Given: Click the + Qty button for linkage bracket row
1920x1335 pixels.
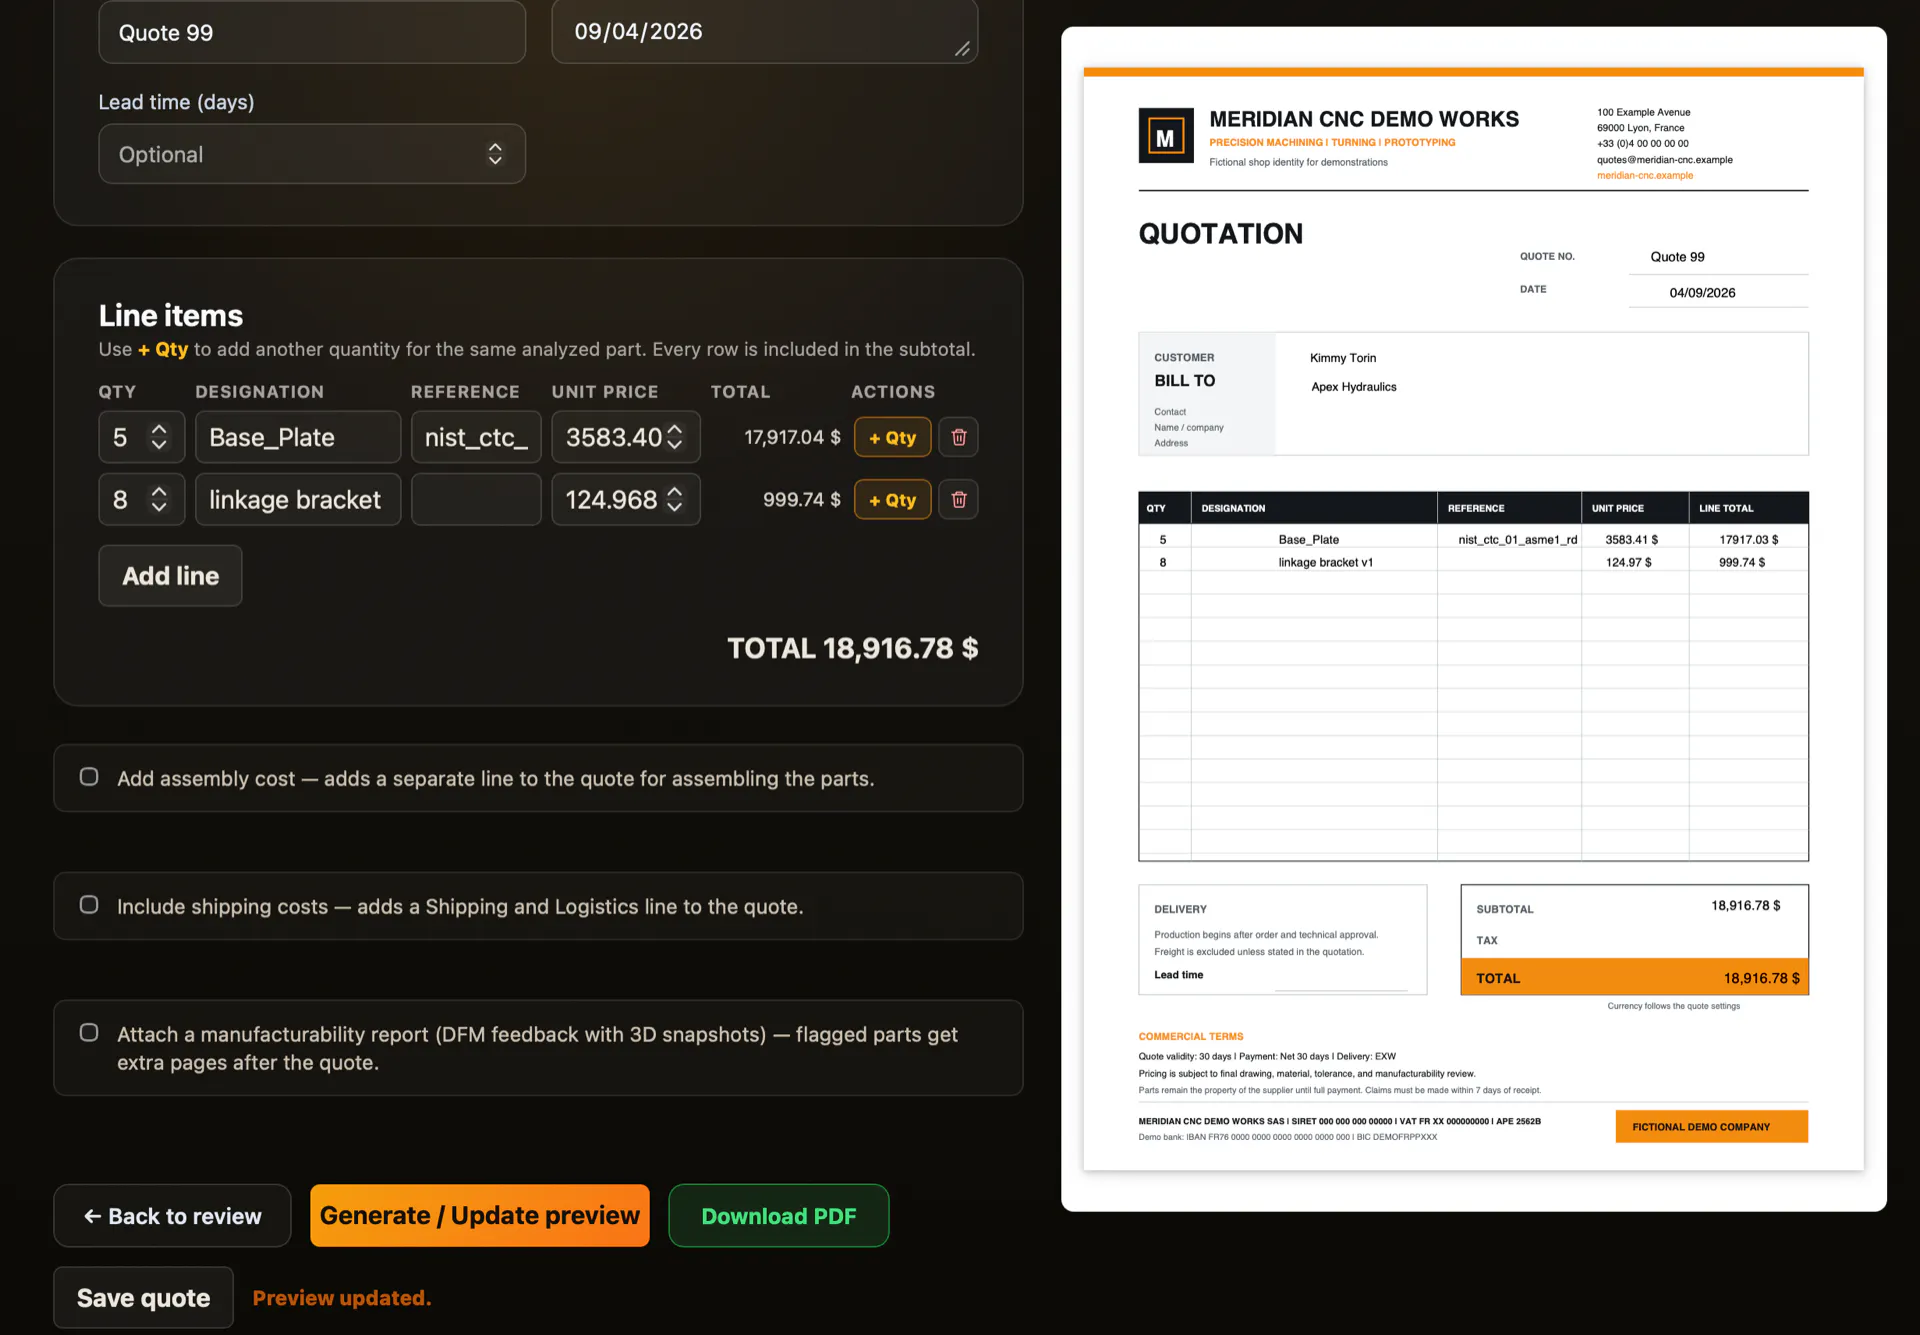Looking at the screenshot, I should tap(892, 500).
